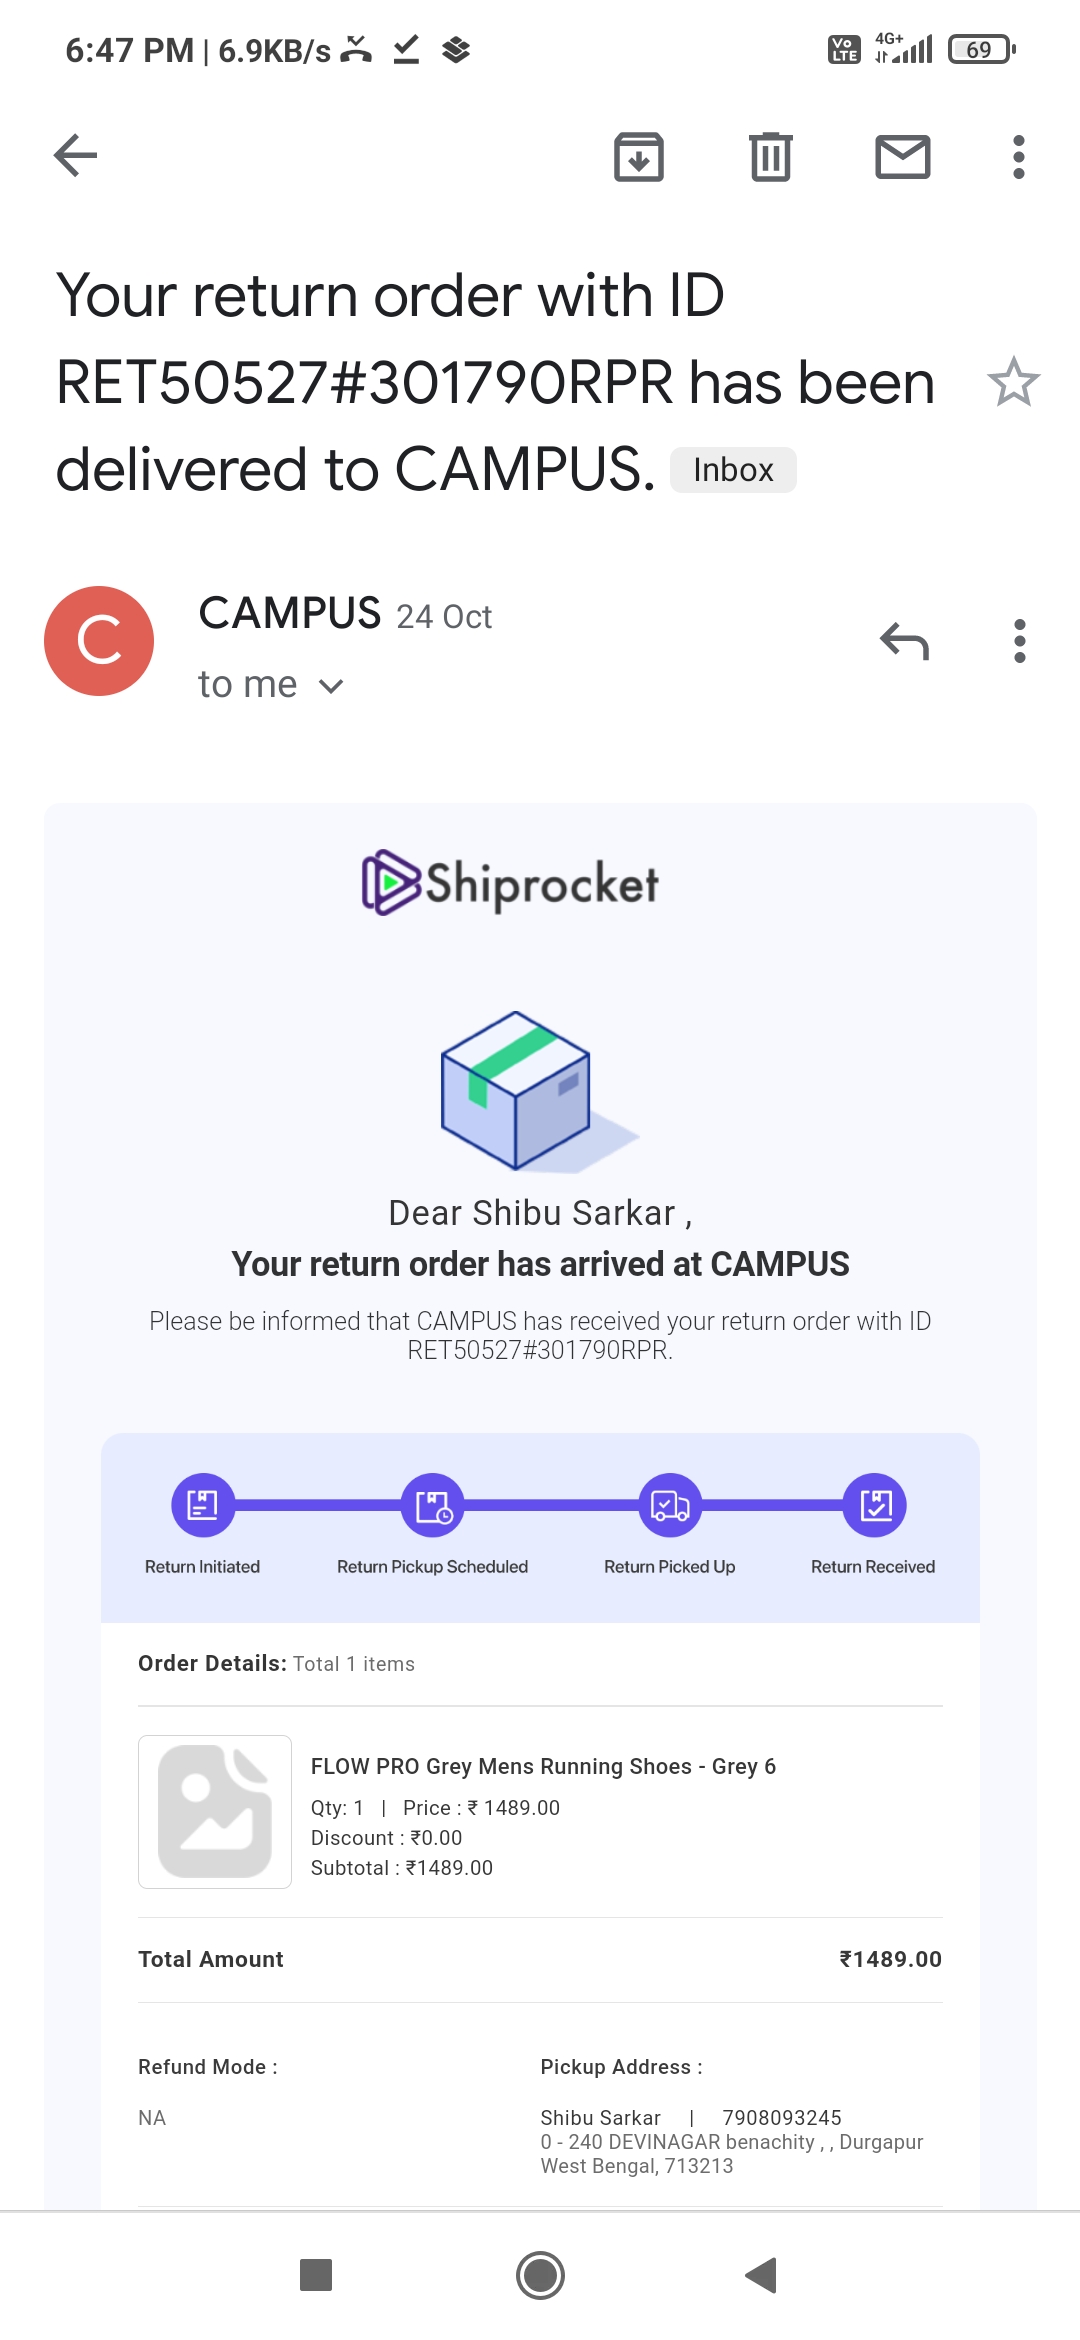This screenshot has width=1080, height=2340.
Task: Click the Return Initiated step icon
Action: [x=203, y=1505]
